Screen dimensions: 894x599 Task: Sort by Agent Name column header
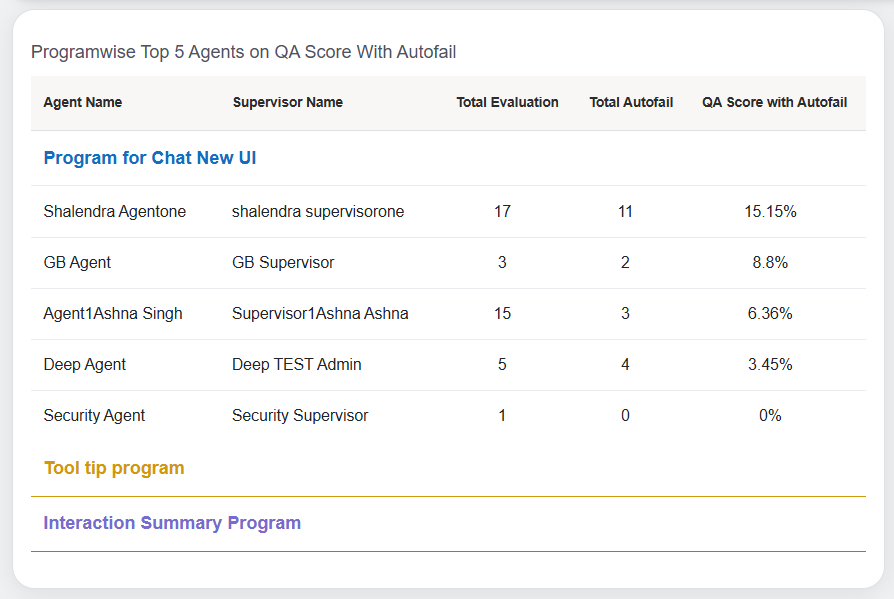click(x=83, y=102)
